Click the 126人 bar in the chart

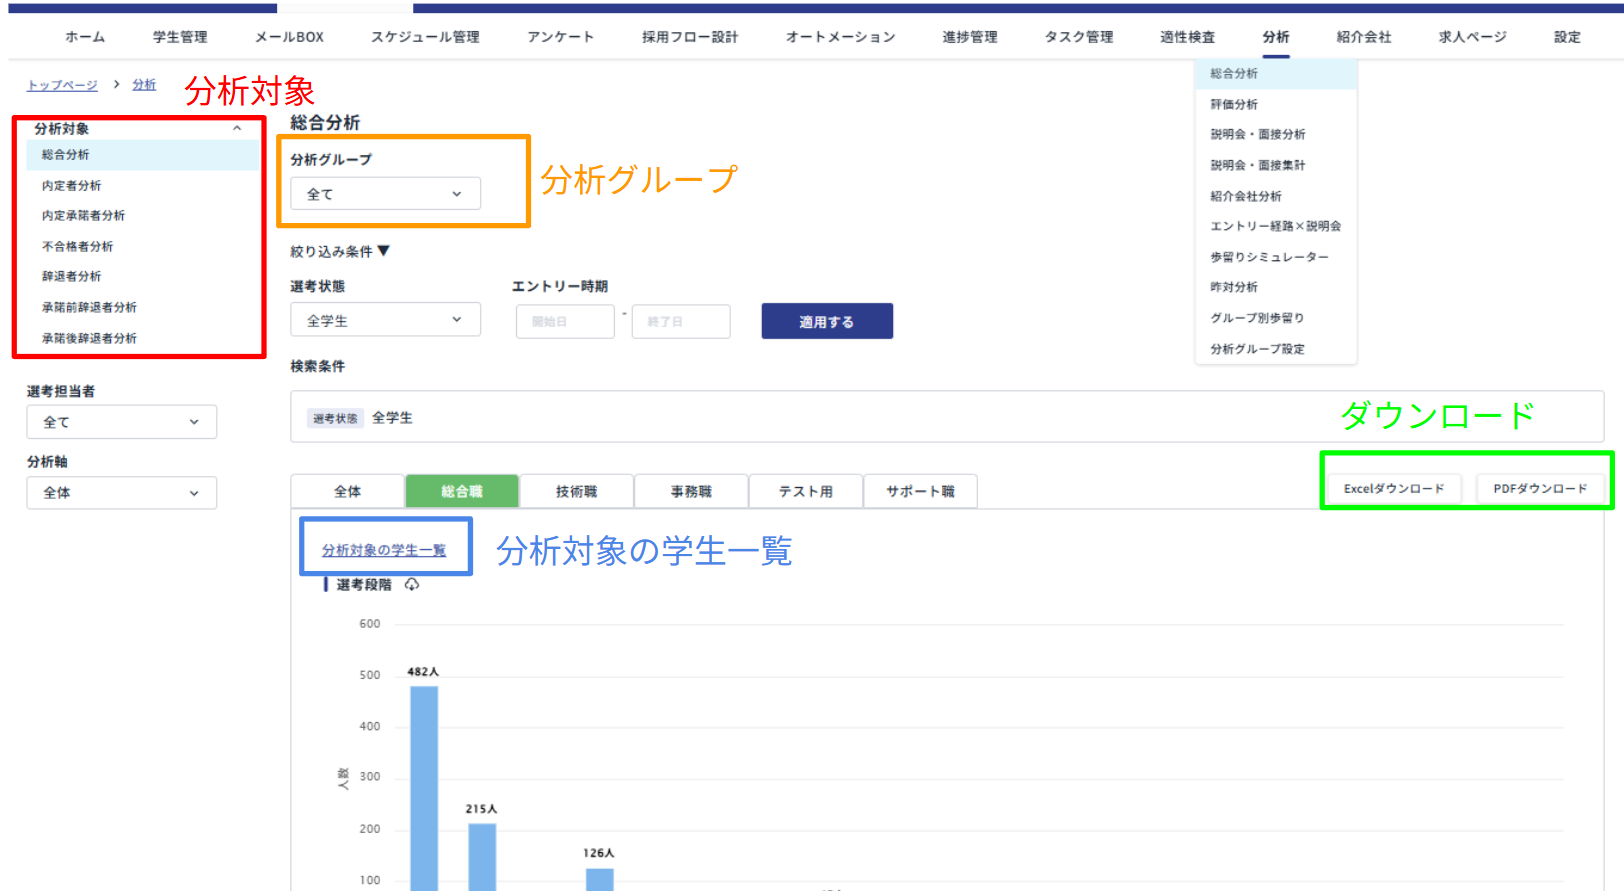pyautogui.click(x=600, y=879)
